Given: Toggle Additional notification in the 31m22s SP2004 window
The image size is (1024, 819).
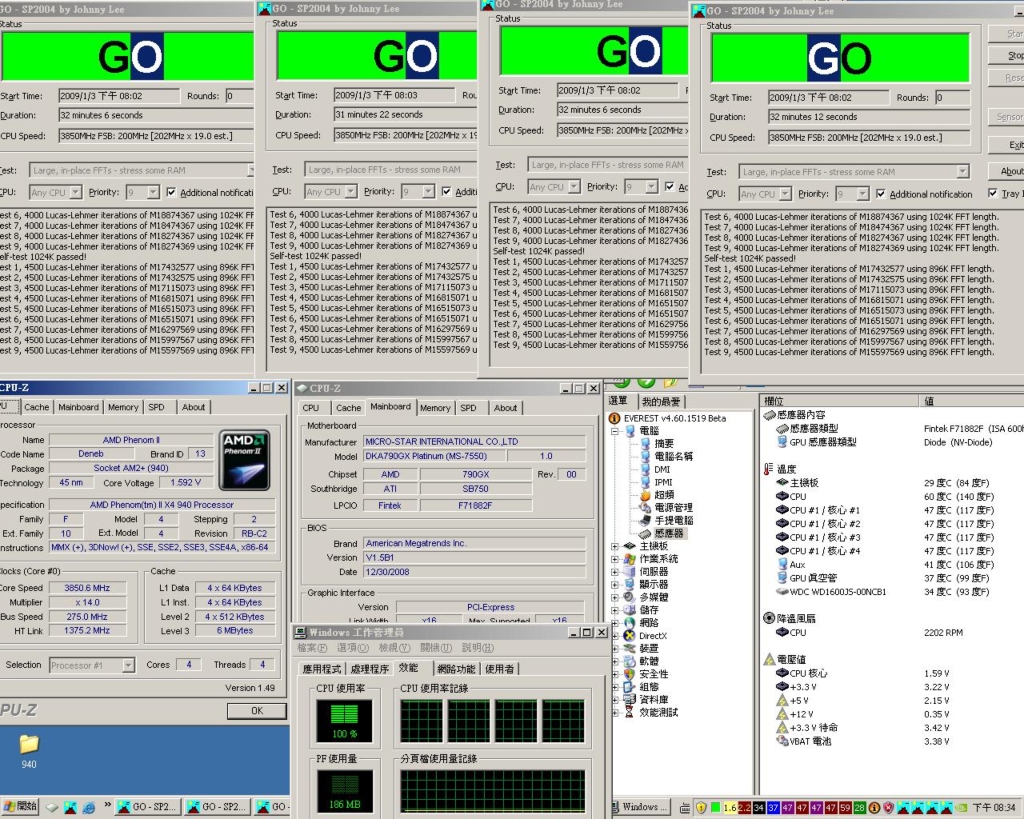Looking at the screenshot, I should pos(447,191).
